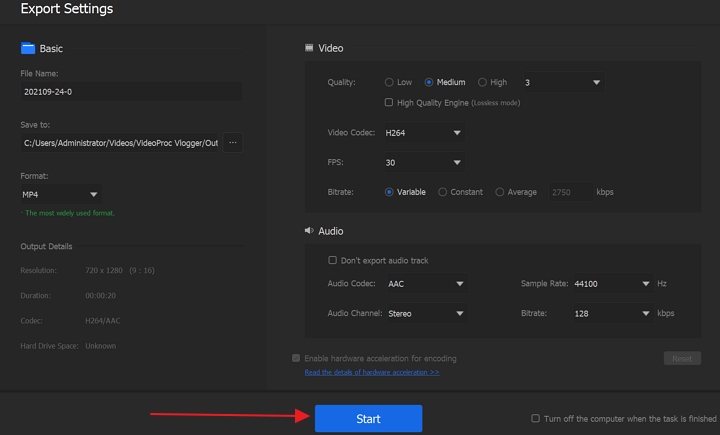Viewport: 720px width, 435px height.
Task: Click the blue Start button
Action: pos(368,418)
